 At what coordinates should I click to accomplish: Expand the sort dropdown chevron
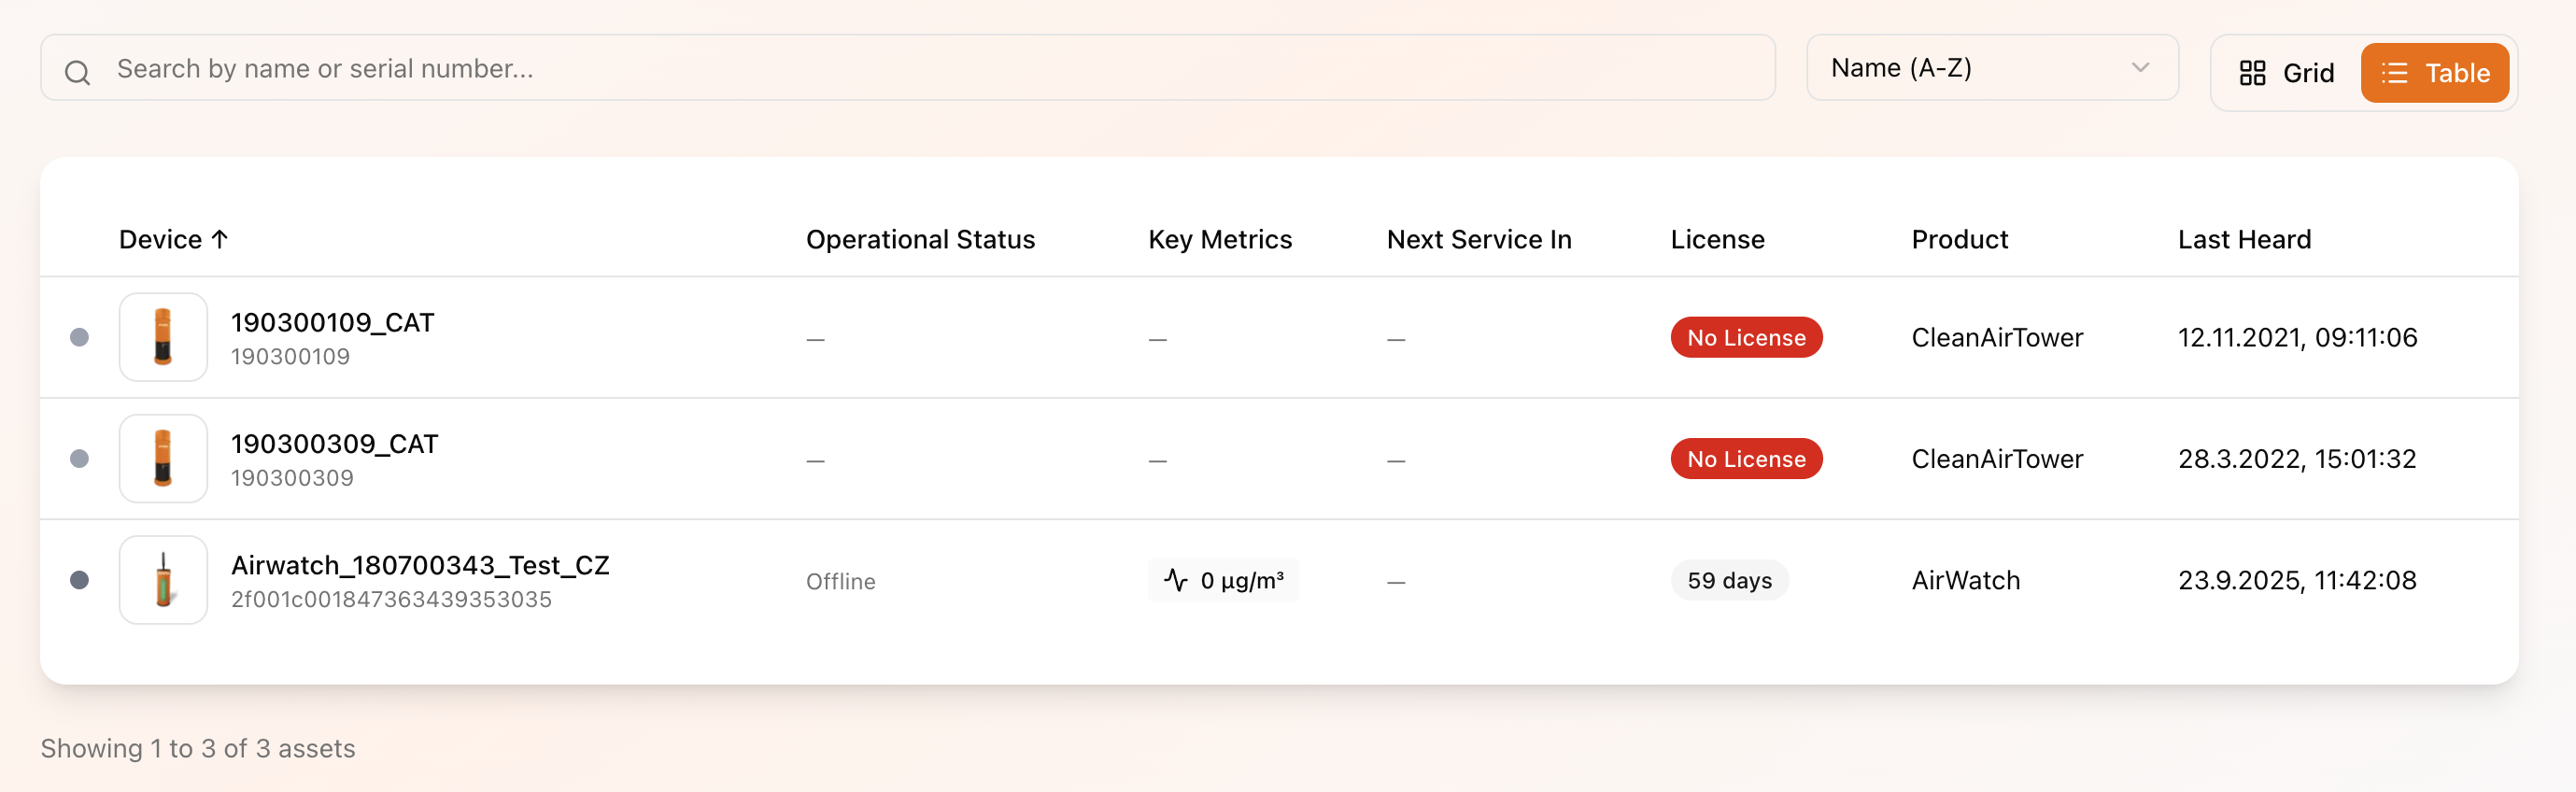click(2140, 68)
